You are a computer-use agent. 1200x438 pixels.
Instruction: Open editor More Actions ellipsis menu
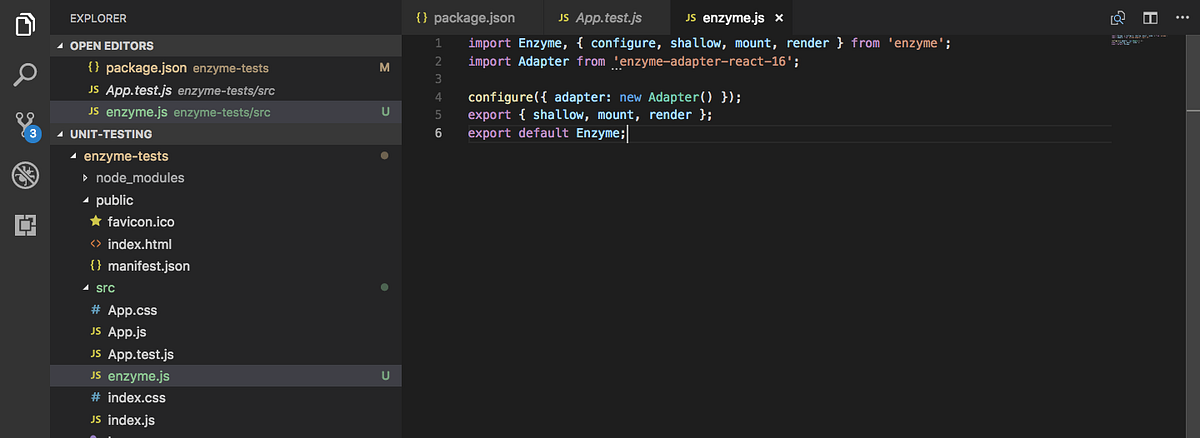pyautogui.click(x=1181, y=18)
